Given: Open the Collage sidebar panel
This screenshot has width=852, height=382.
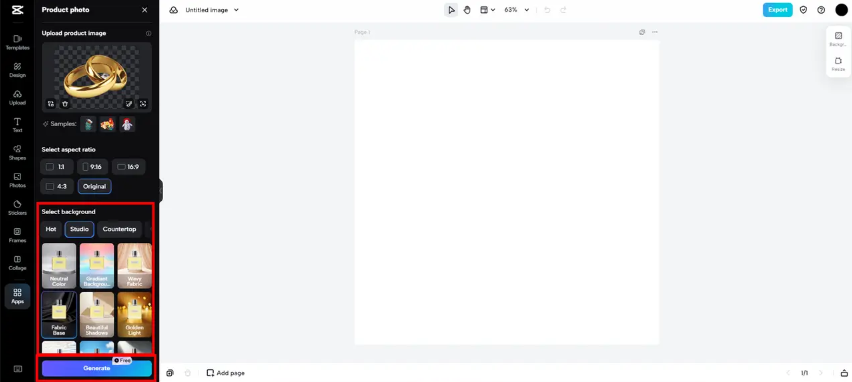Looking at the screenshot, I should [x=17, y=263].
